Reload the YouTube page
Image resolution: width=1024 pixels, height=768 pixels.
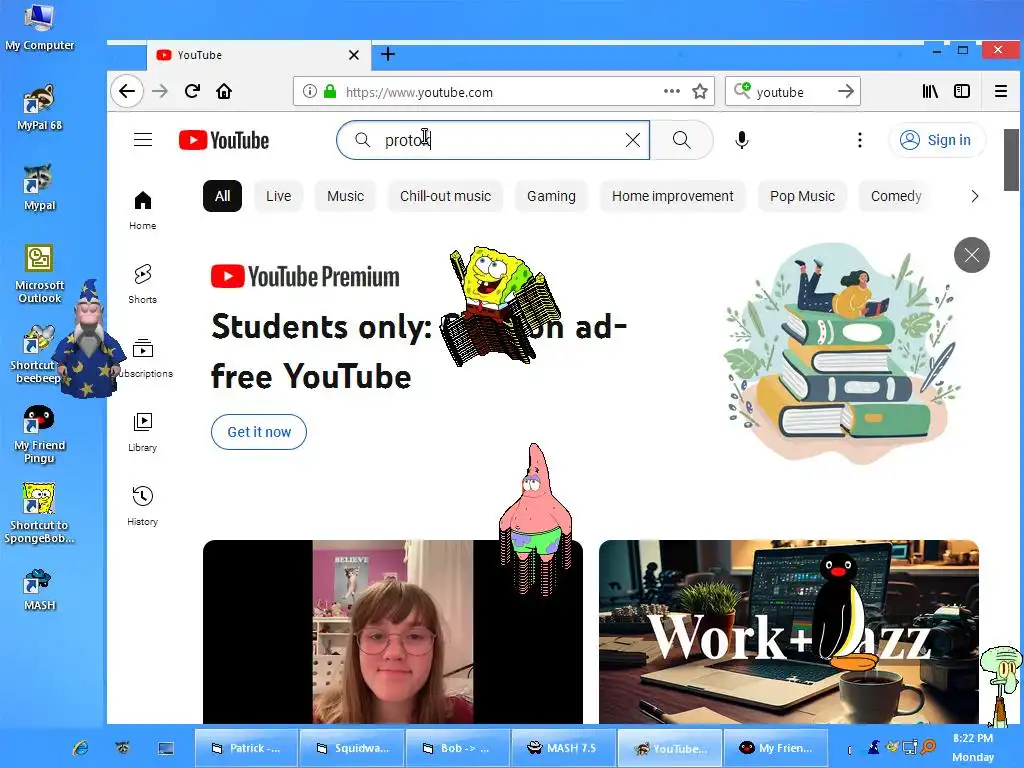click(x=192, y=91)
